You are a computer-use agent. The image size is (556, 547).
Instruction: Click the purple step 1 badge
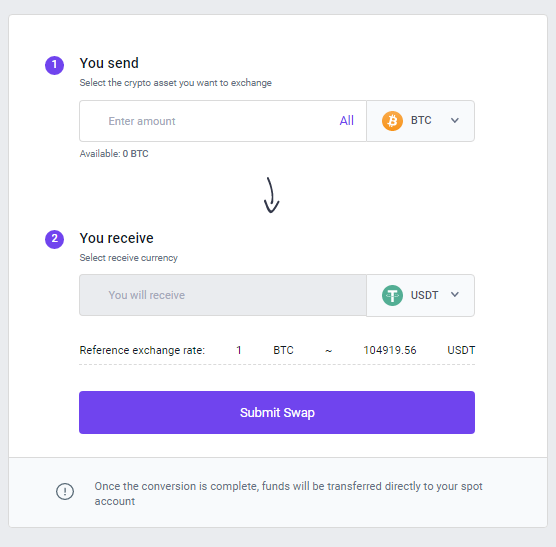tap(54, 65)
